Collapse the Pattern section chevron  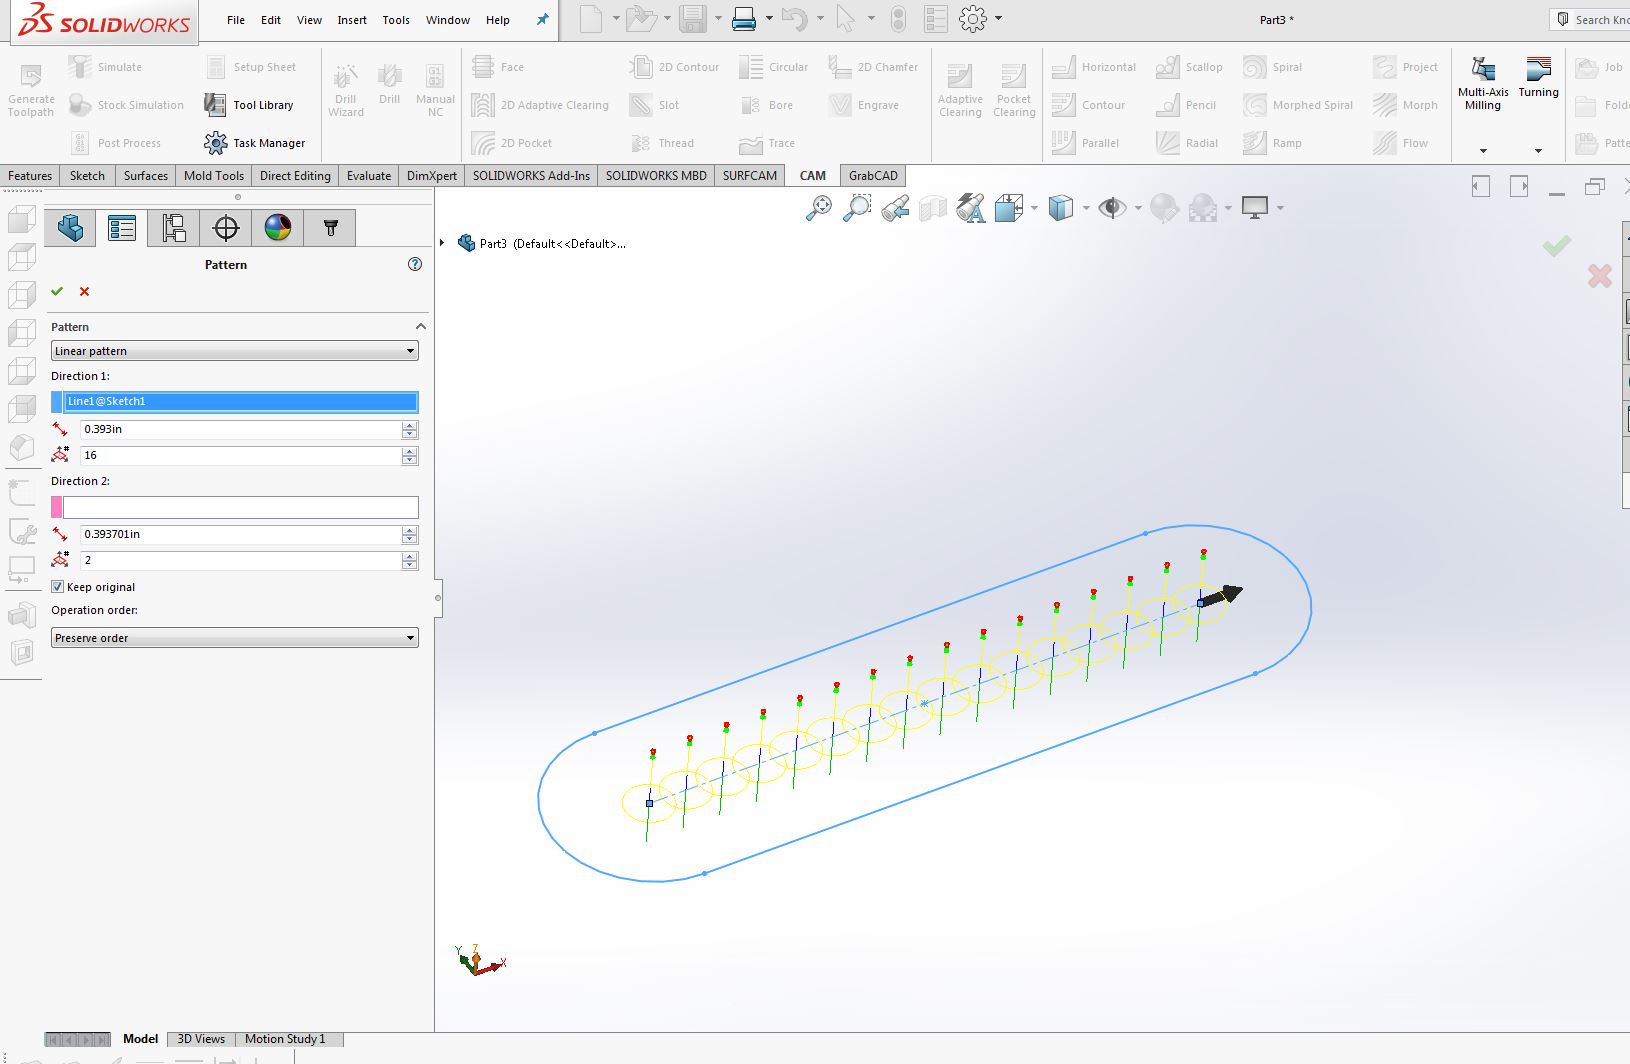tap(421, 327)
